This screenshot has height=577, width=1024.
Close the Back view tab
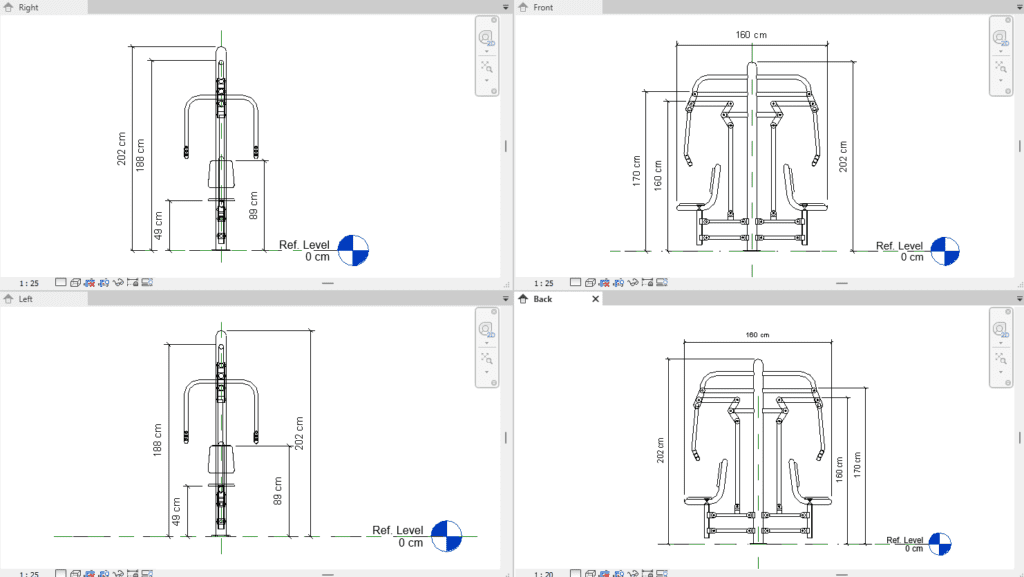pyautogui.click(x=595, y=299)
